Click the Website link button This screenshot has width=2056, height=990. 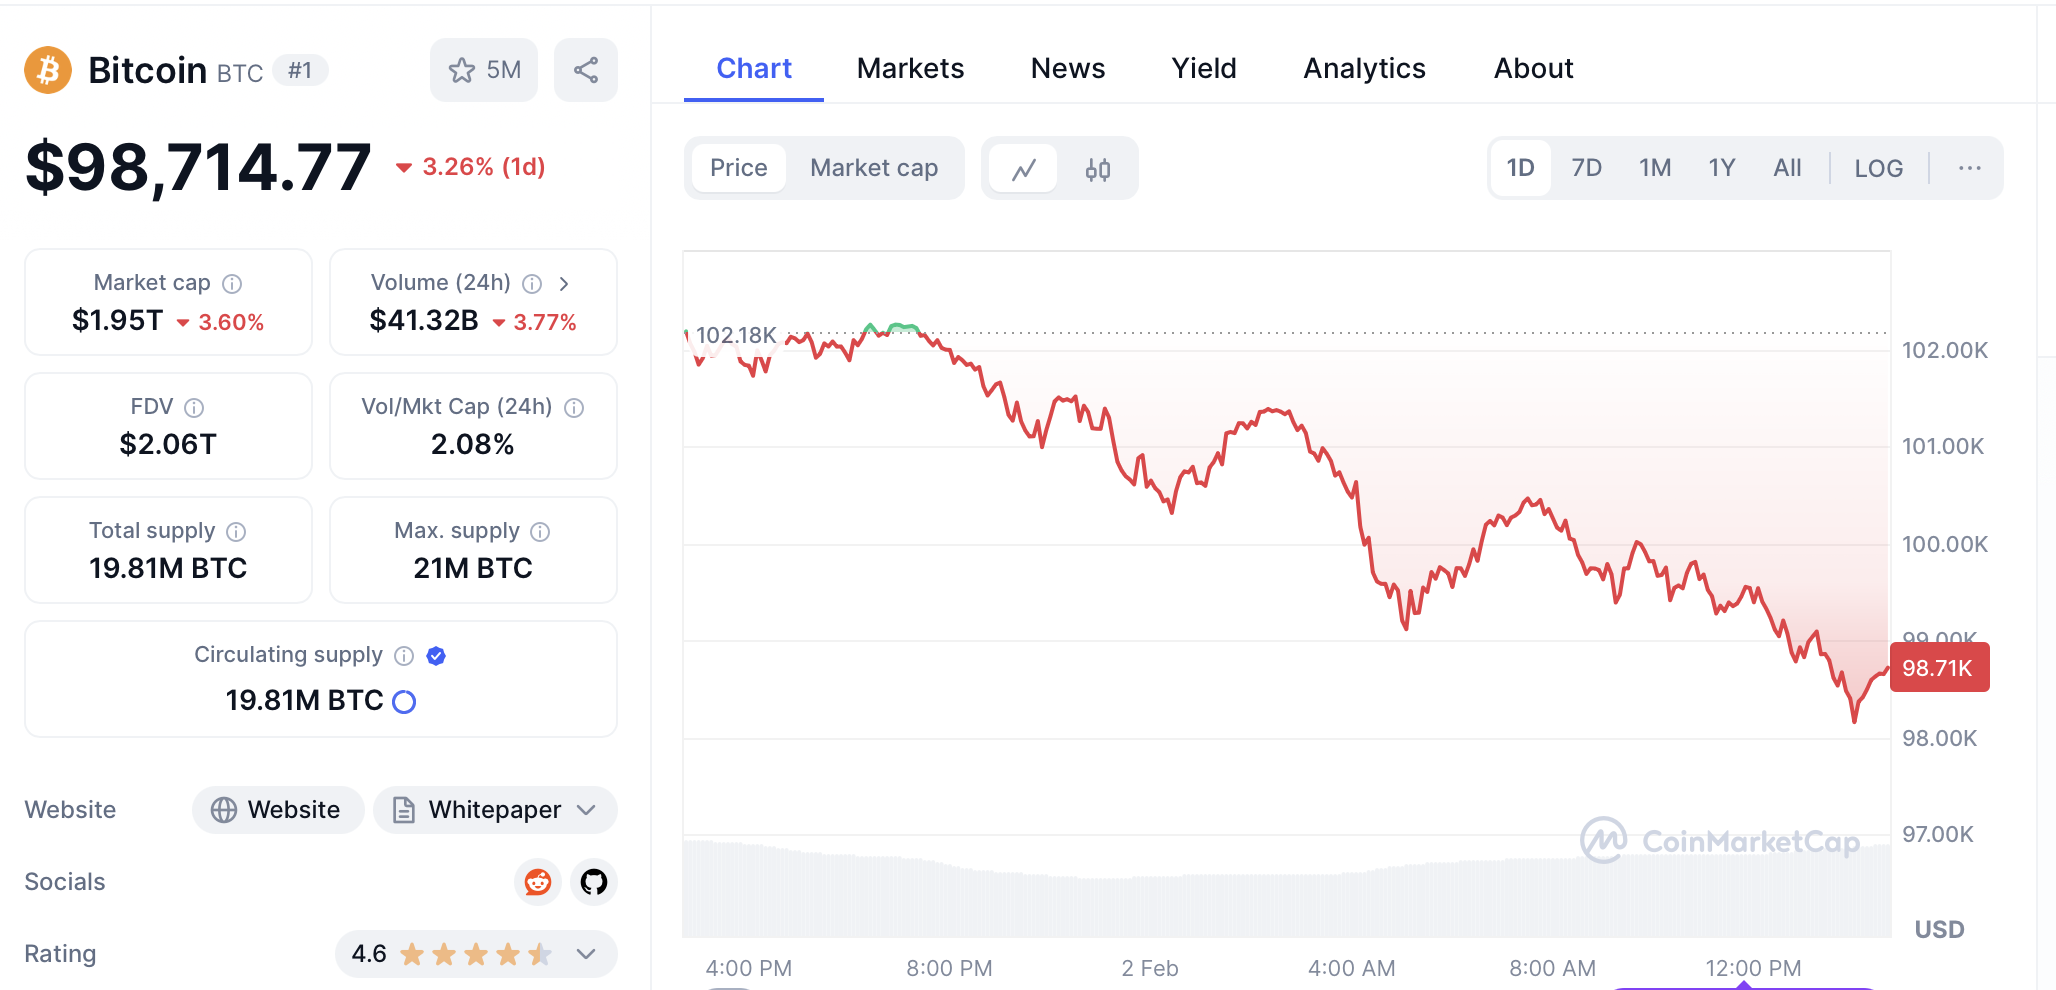pos(278,810)
